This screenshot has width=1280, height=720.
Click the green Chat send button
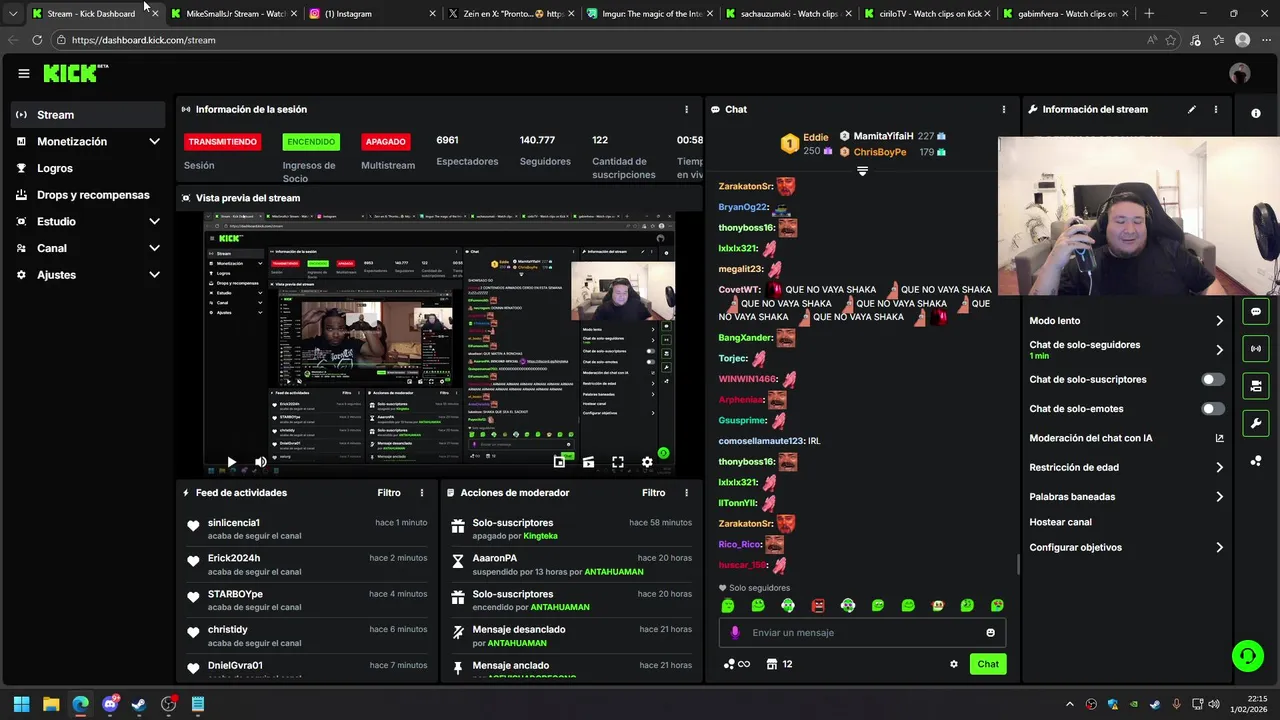tap(988, 664)
